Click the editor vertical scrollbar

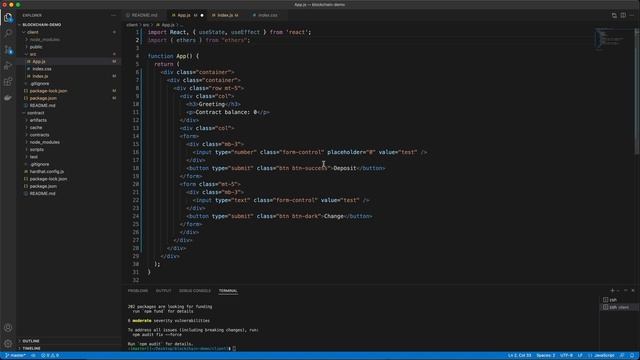tap(637, 92)
